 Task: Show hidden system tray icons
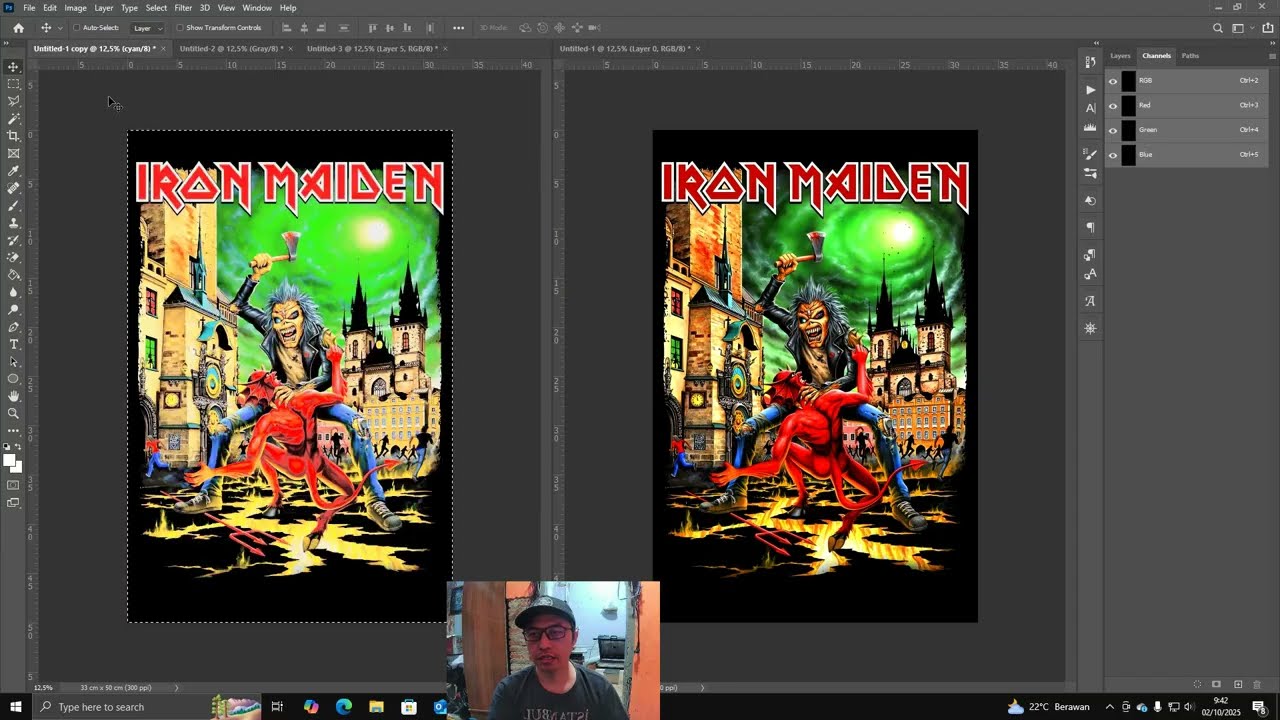point(1109,707)
